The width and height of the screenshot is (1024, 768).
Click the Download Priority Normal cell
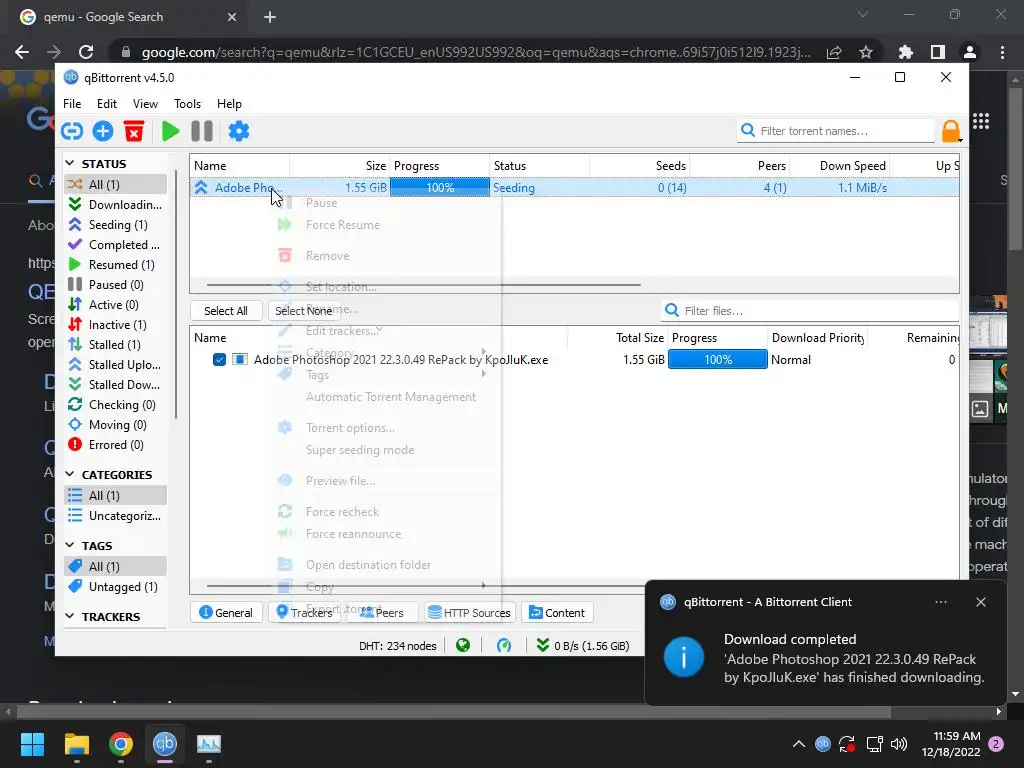coord(791,360)
